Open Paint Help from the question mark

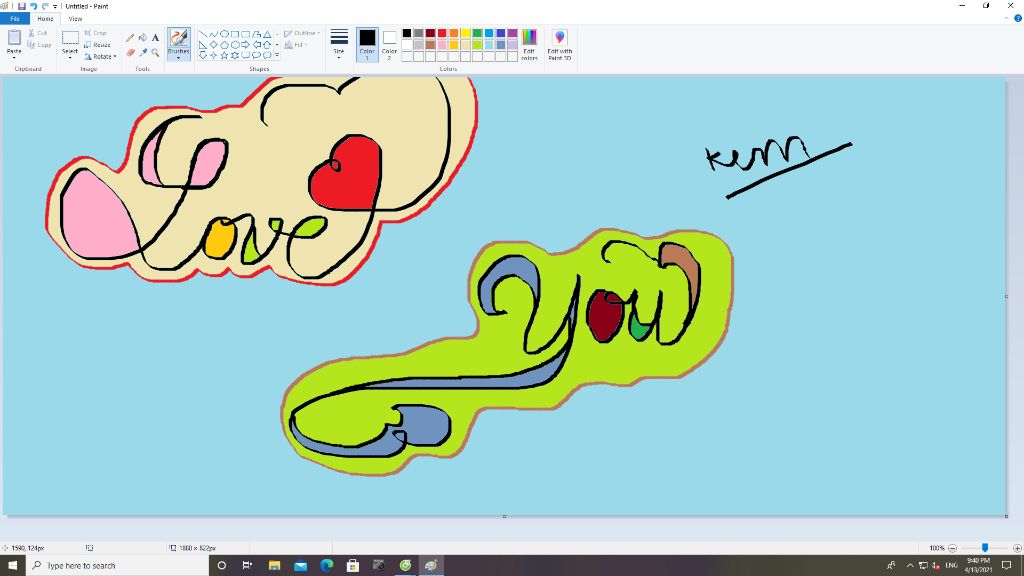click(x=1017, y=18)
